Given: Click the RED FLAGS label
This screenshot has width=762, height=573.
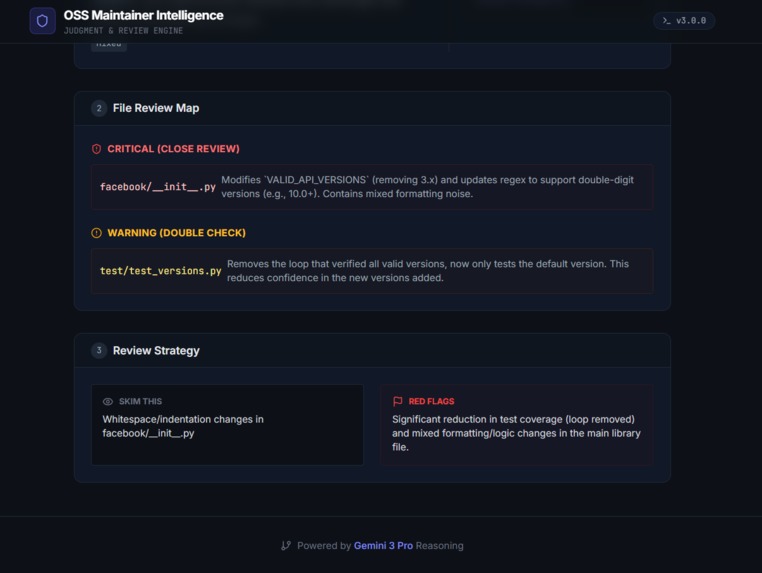Looking at the screenshot, I should 431,401.
